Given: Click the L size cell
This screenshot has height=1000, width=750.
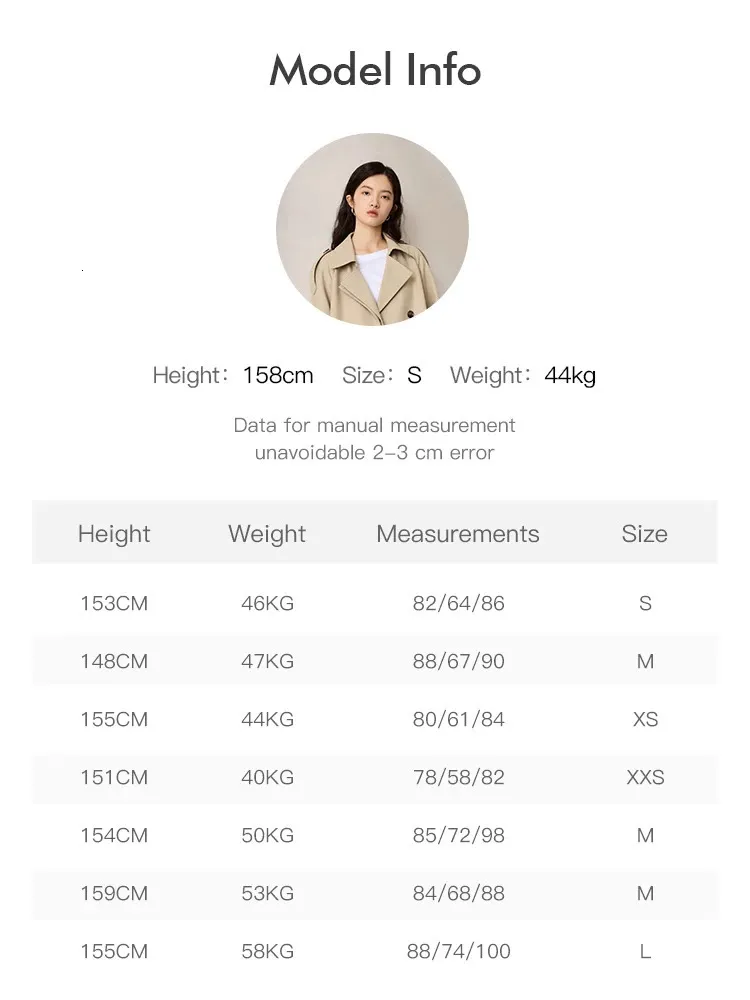Looking at the screenshot, I should 645,951.
